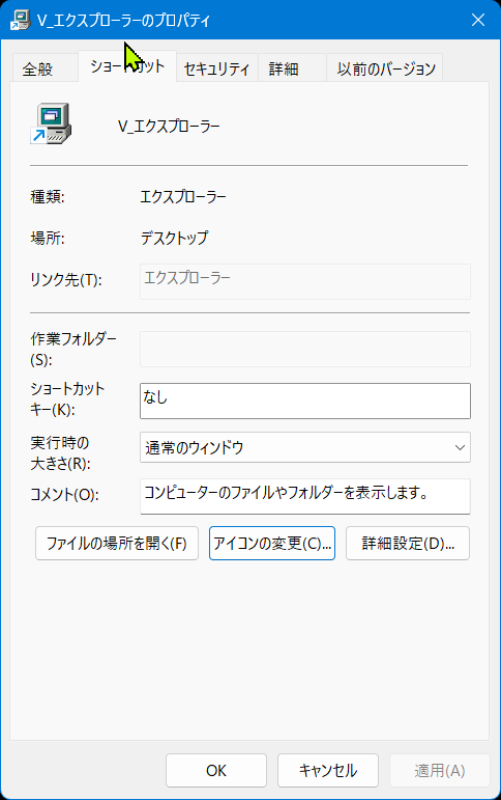Open the 以前のバージョン tab
Image resolution: width=501 pixels, height=800 pixels.
point(385,68)
